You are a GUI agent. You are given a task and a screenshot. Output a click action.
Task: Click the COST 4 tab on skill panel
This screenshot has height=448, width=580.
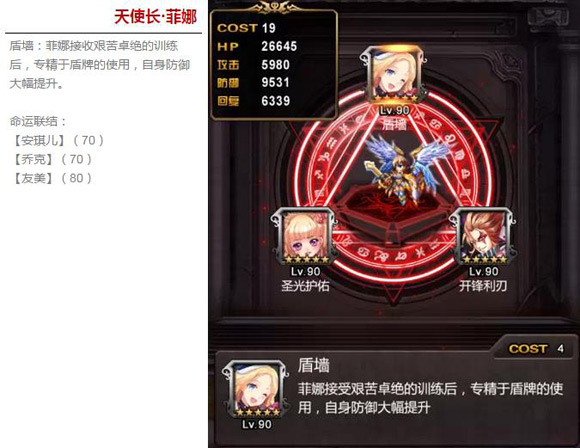tap(536, 348)
